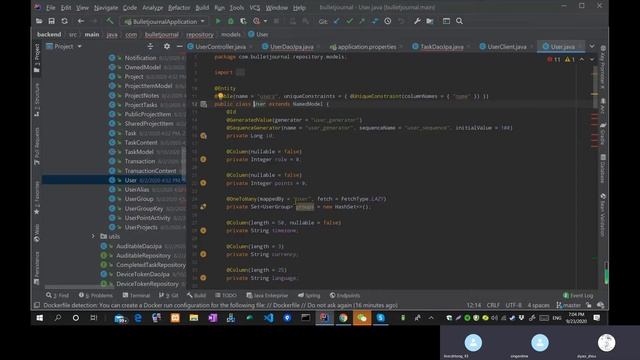Image resolution: width=640 pixels, height=360 pixels.
Task: Select DeviceTokenDaoJpa in project tree
Action: point(143,274)
